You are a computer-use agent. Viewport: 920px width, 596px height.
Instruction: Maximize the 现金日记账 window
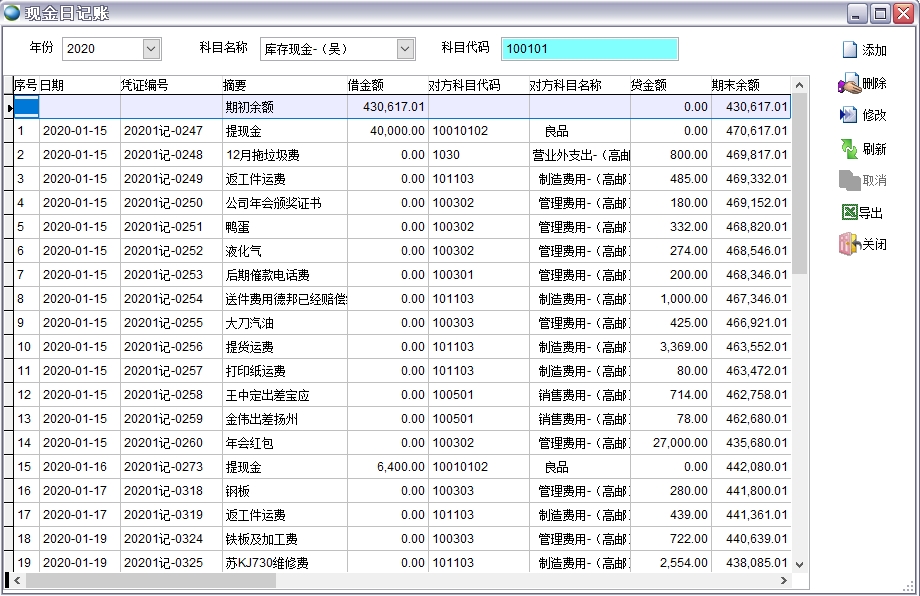[880, 13]
